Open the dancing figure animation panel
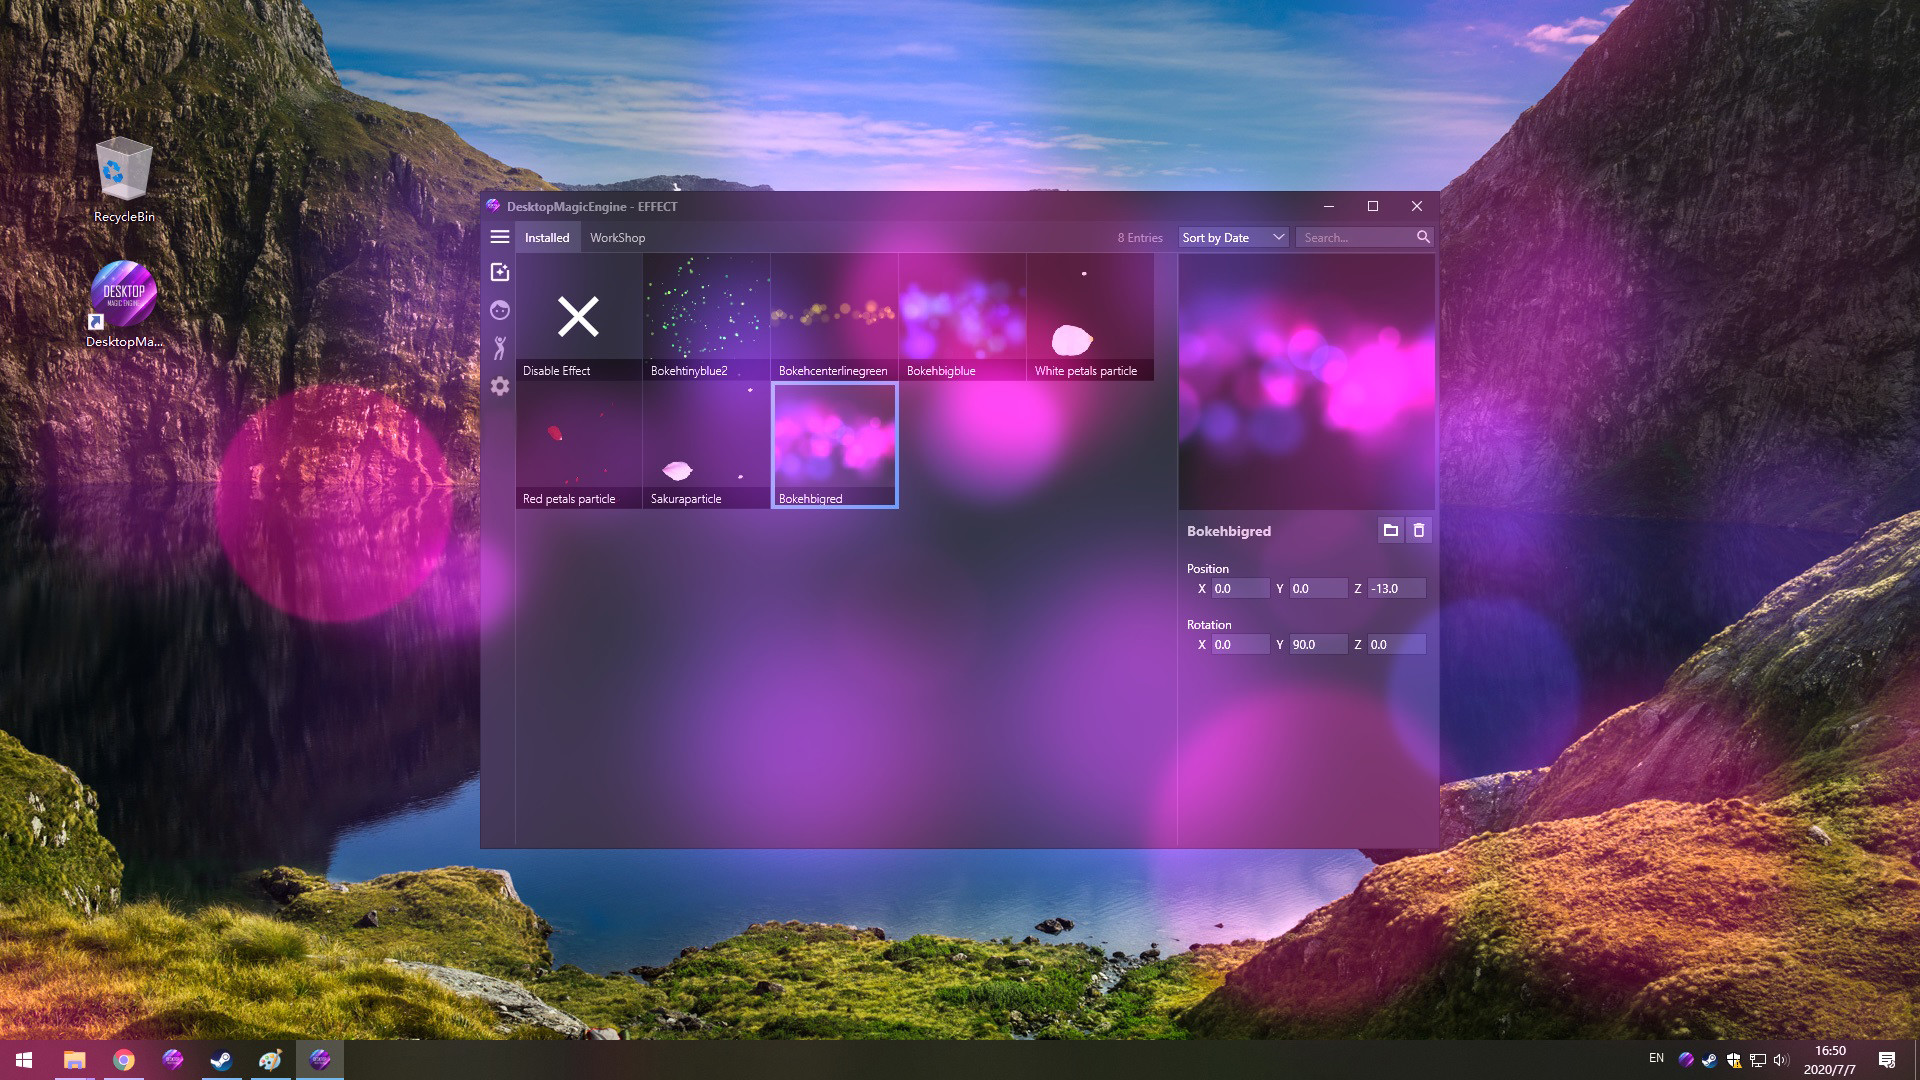 click(x=500, y=349)
